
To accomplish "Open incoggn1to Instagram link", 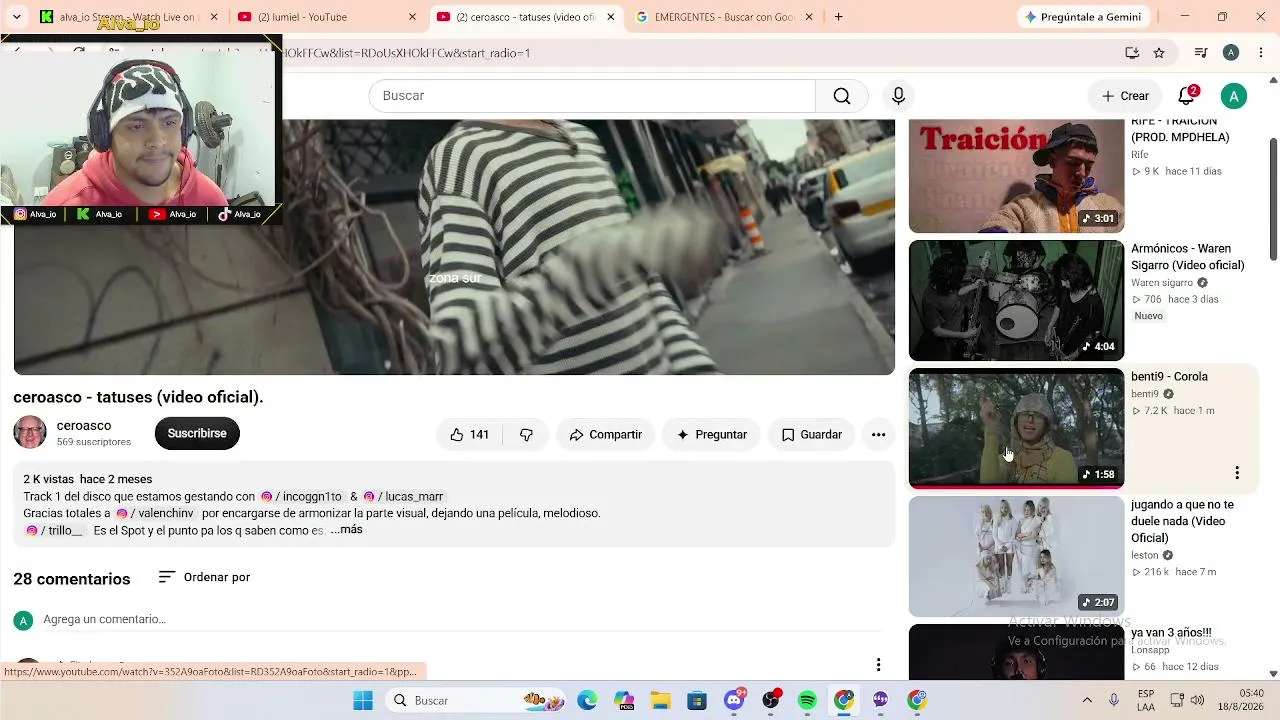I will [x=301, y=497].
